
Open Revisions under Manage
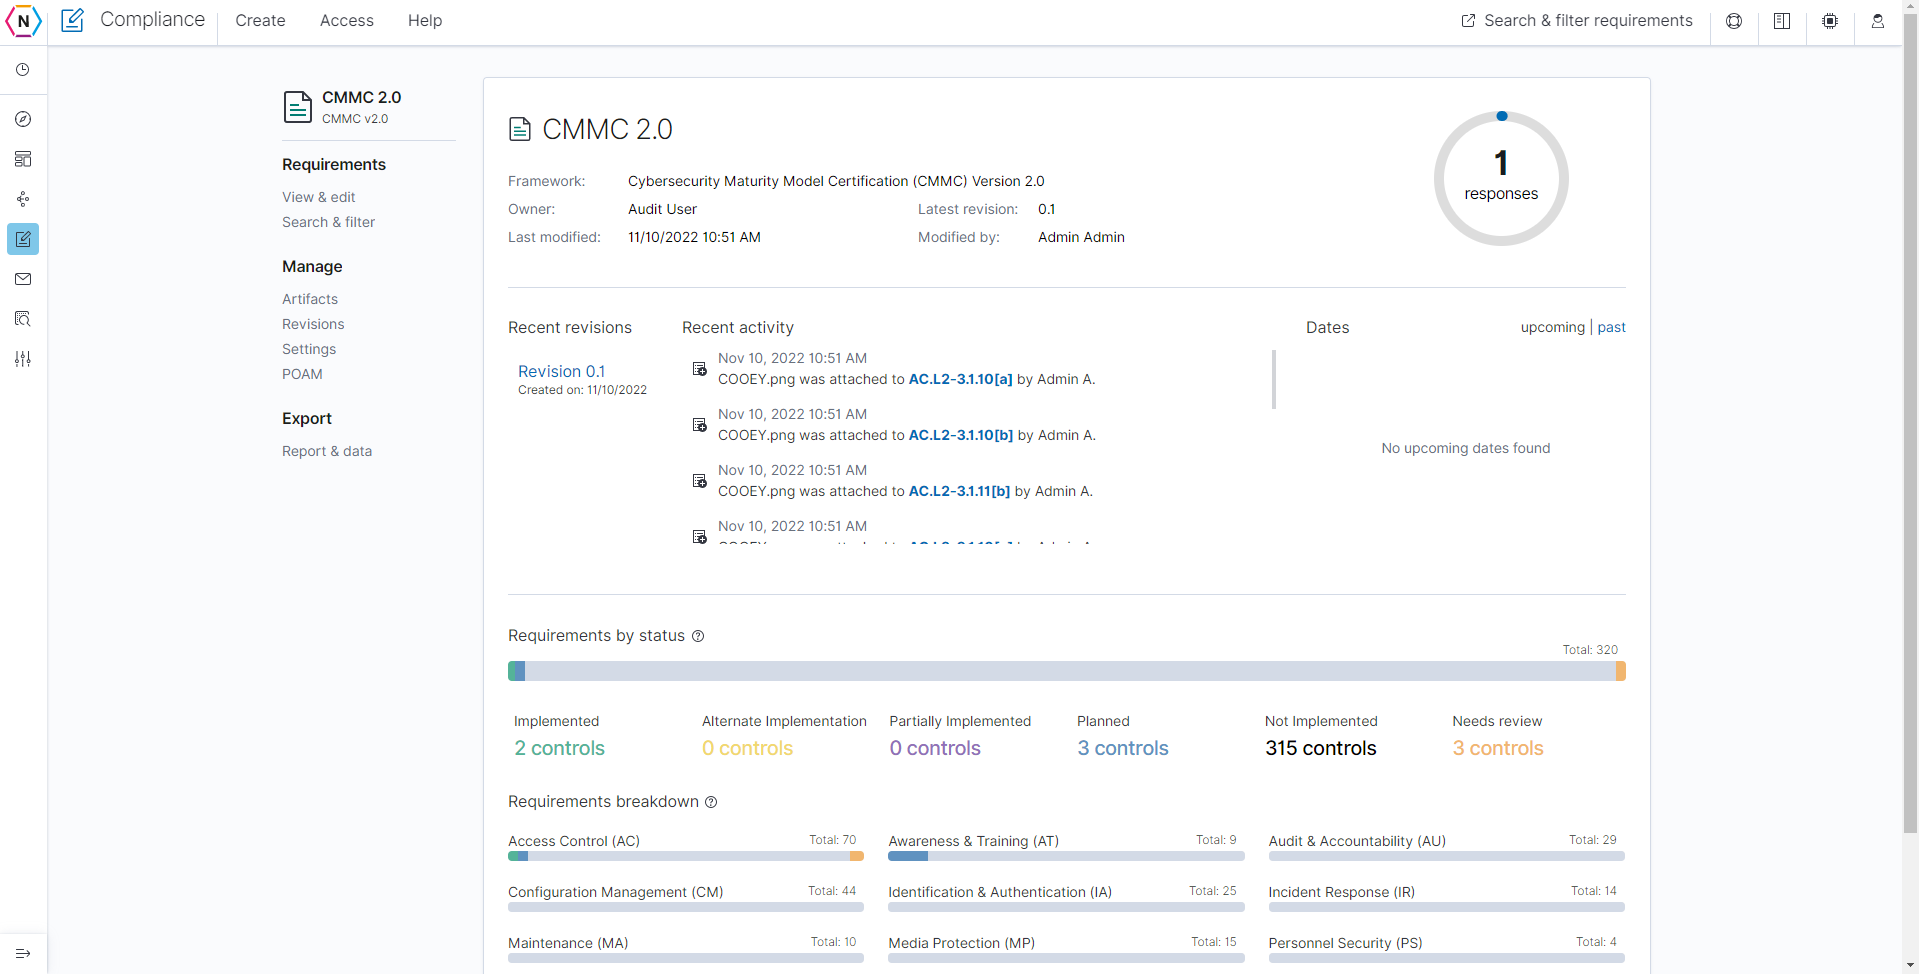tap(313, 324)
